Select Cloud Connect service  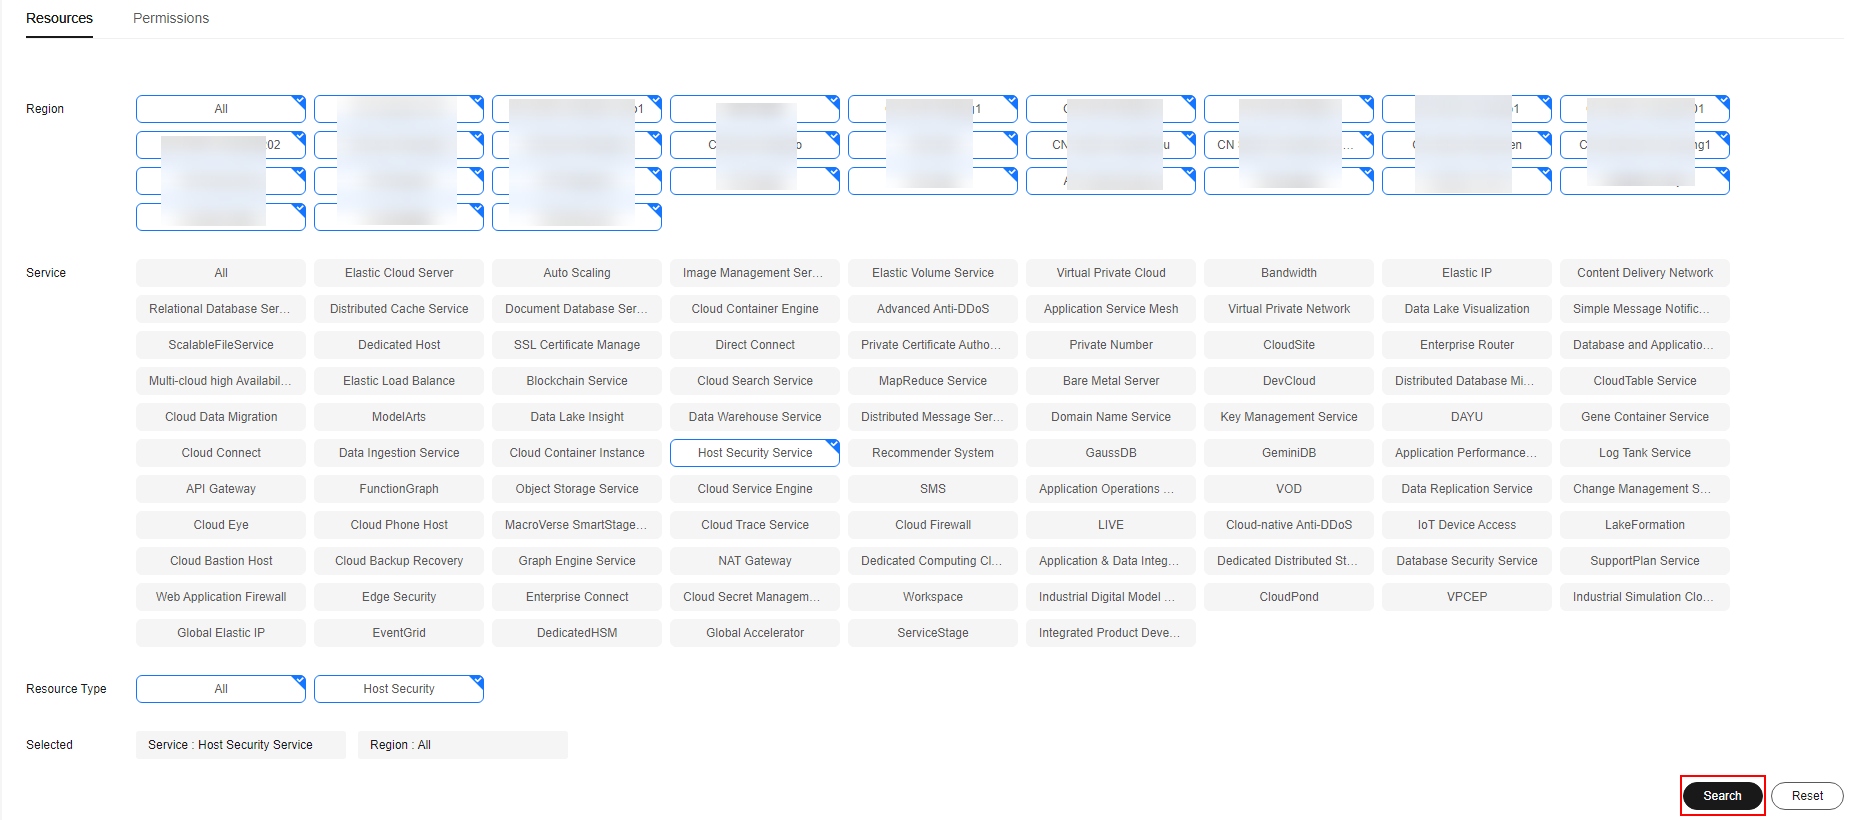tap(221, 453)
